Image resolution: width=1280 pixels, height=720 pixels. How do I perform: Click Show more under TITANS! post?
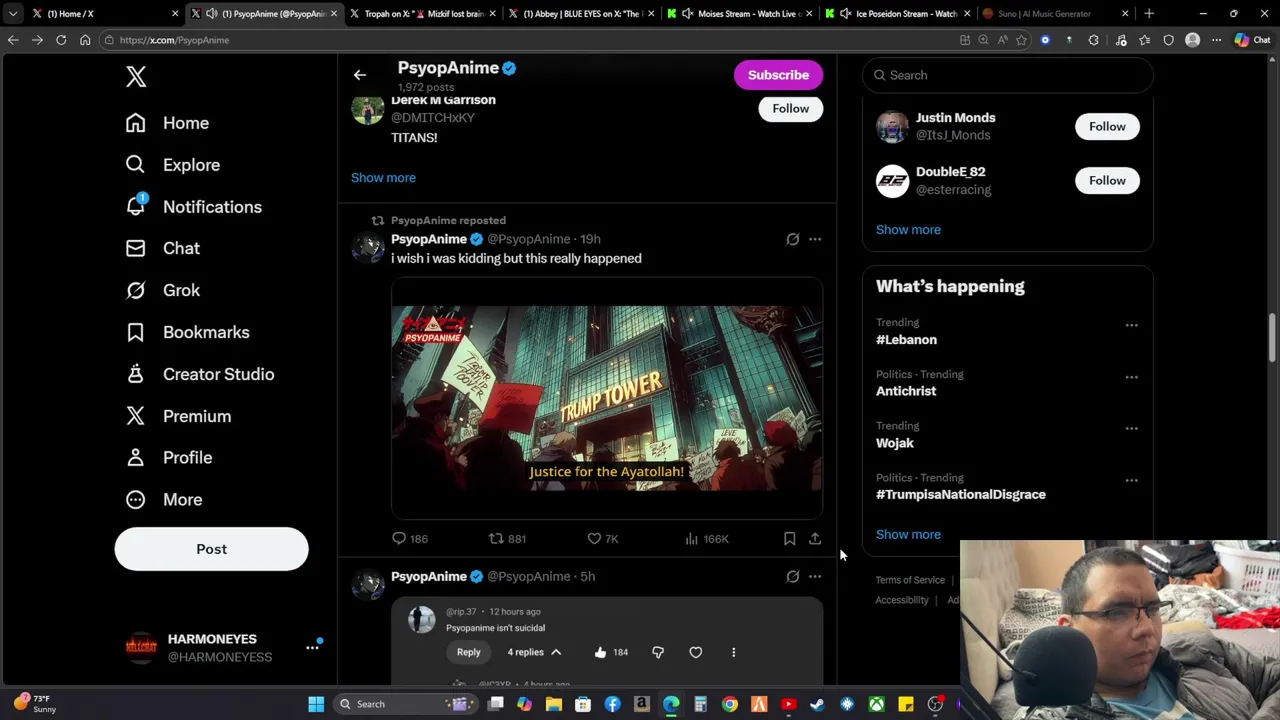coord(383,177)
